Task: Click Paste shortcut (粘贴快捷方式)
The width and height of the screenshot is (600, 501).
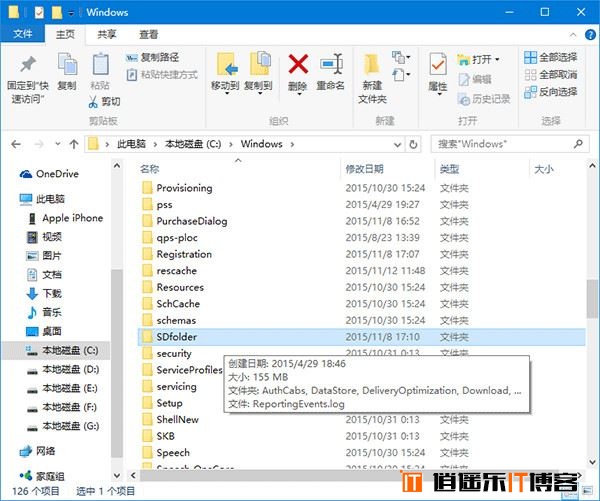Action: click(162, 74)
